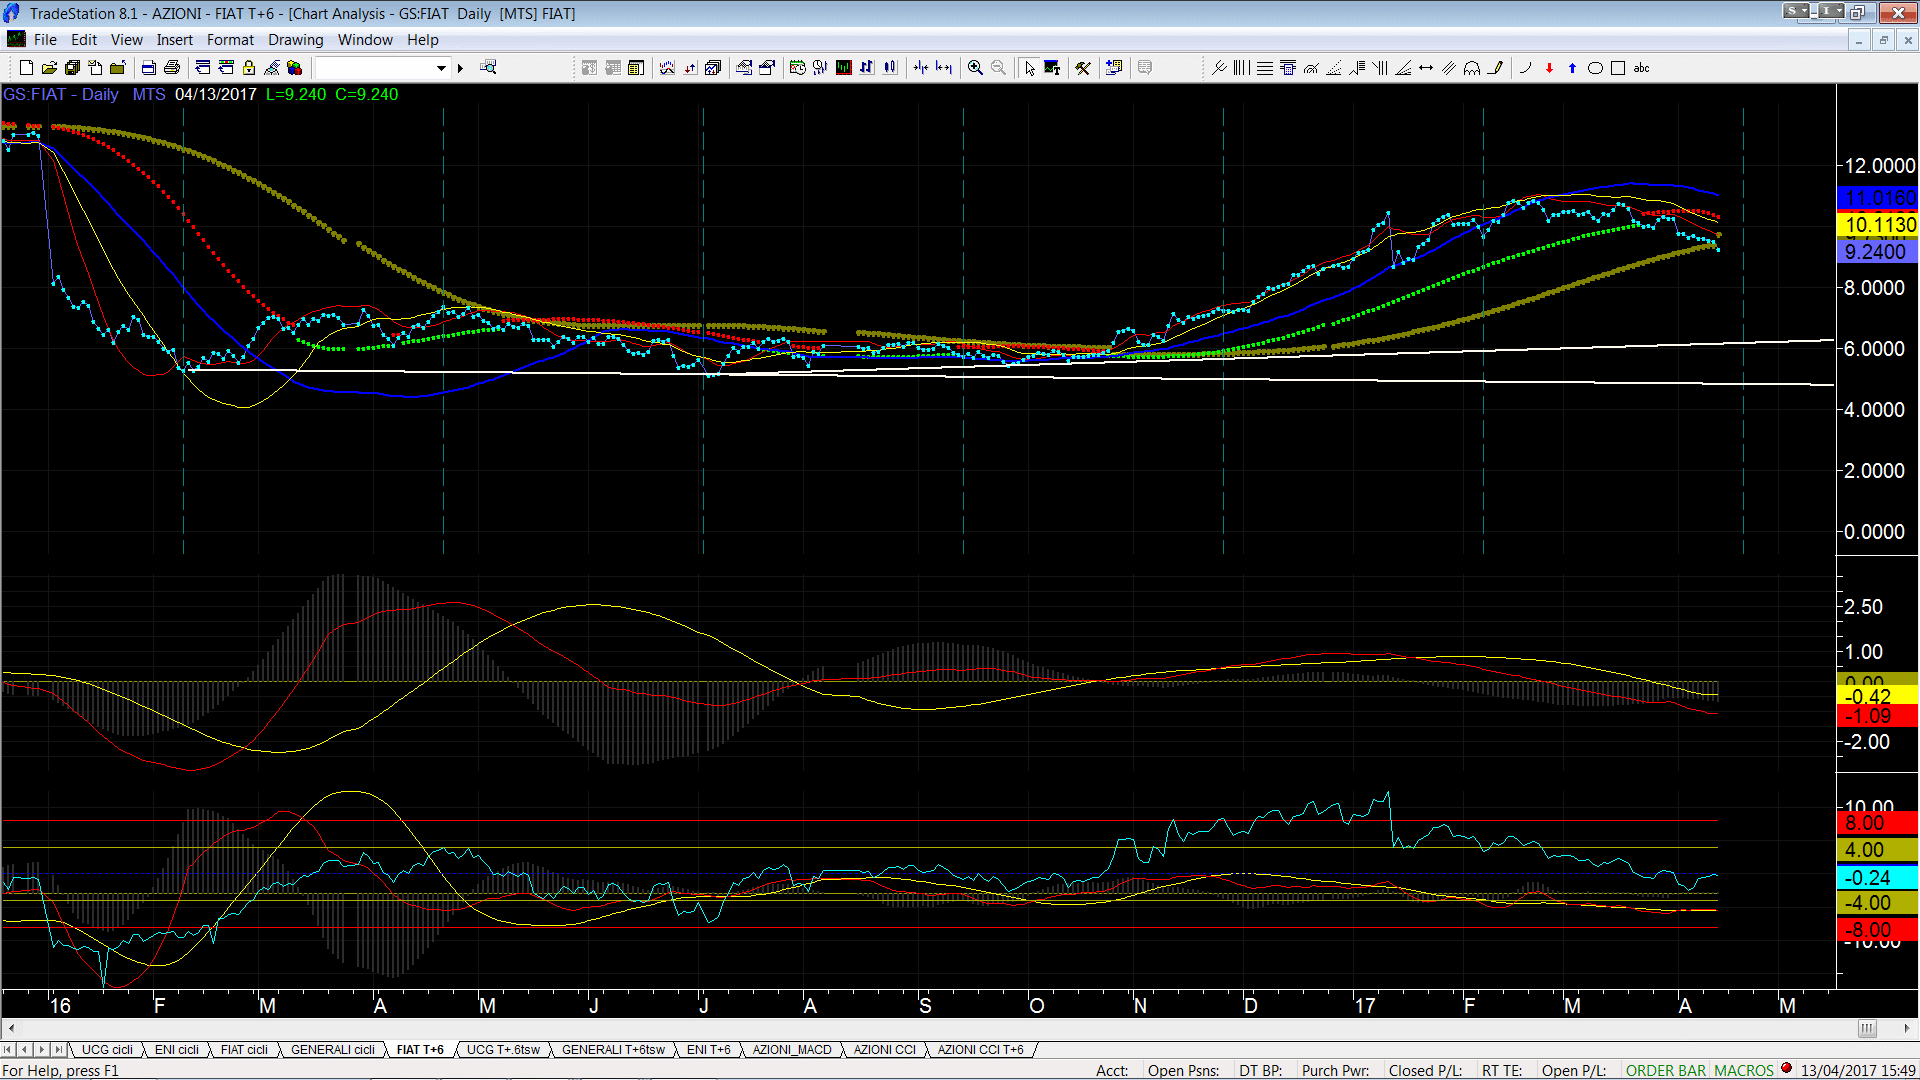Click the horizontal scrollbar right arrow
The height and width of the screenshot is (1080, 1920).
(1907, 1028)
